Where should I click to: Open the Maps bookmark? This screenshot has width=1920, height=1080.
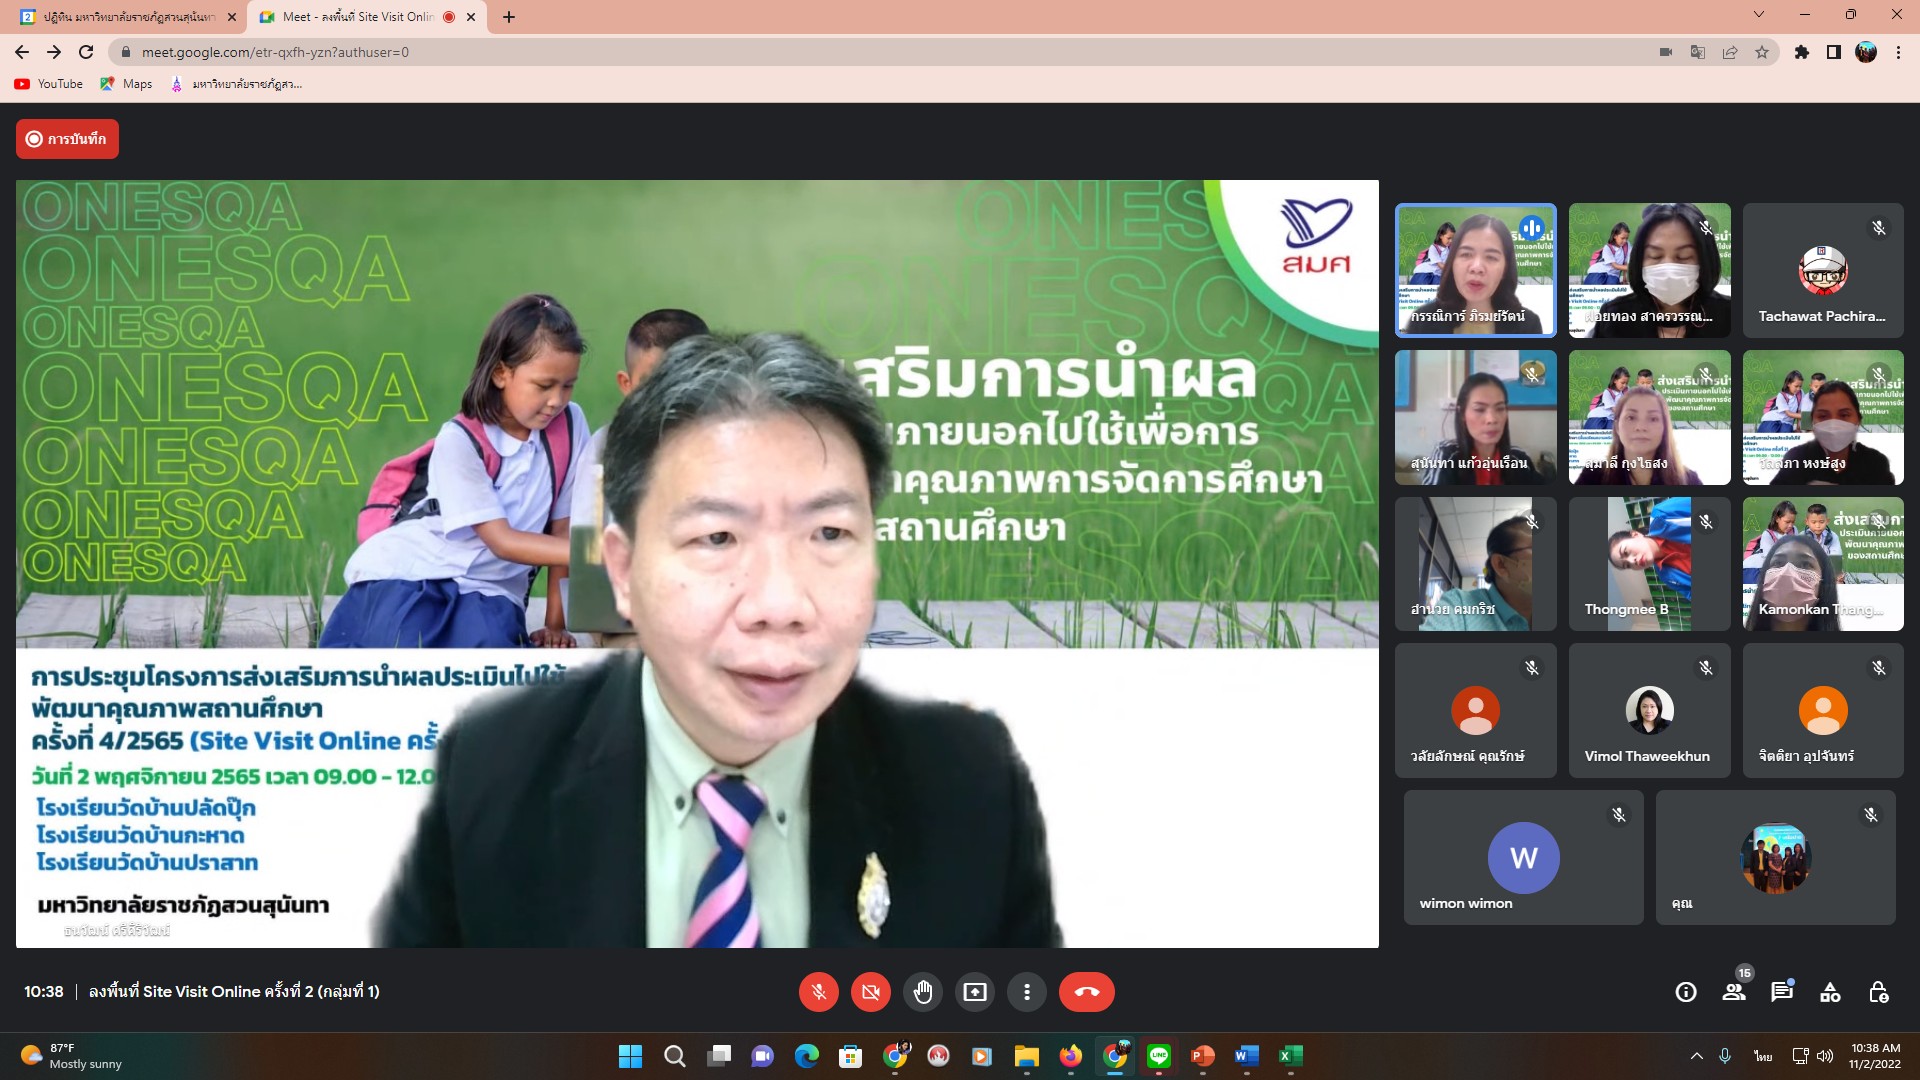126,84
